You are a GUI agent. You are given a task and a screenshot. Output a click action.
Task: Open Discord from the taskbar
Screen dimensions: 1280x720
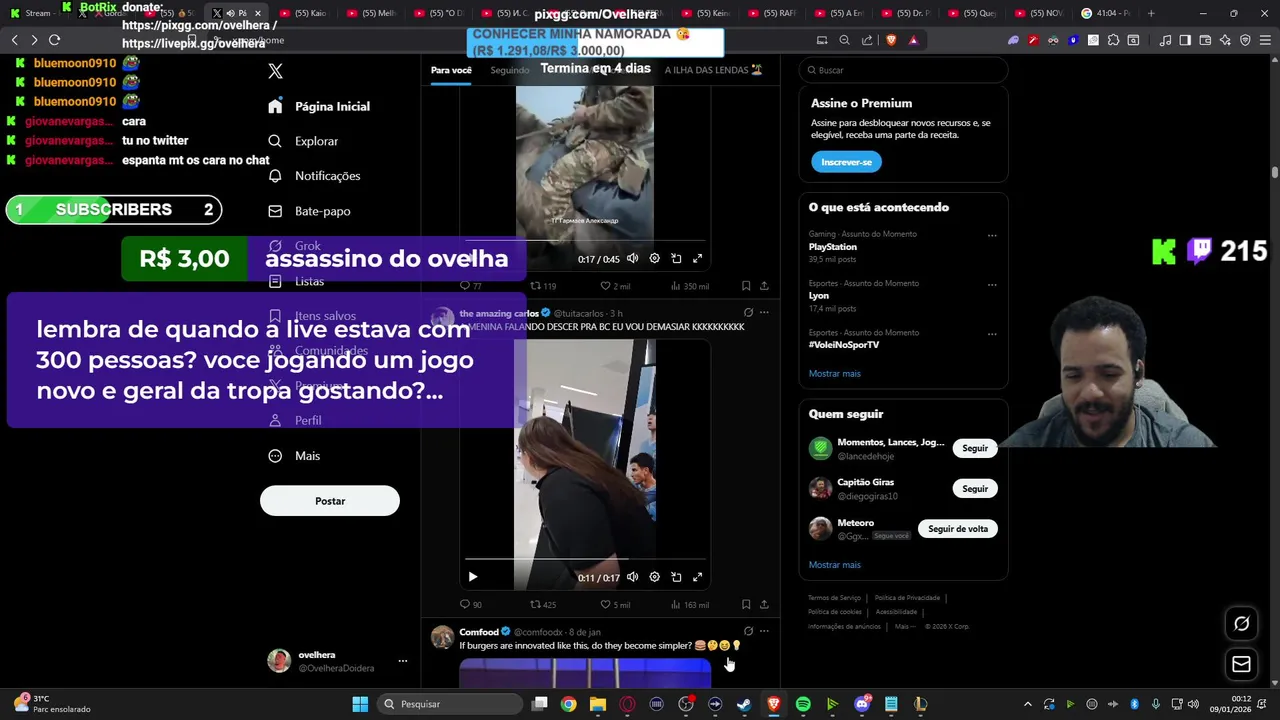tap(862, 704)
